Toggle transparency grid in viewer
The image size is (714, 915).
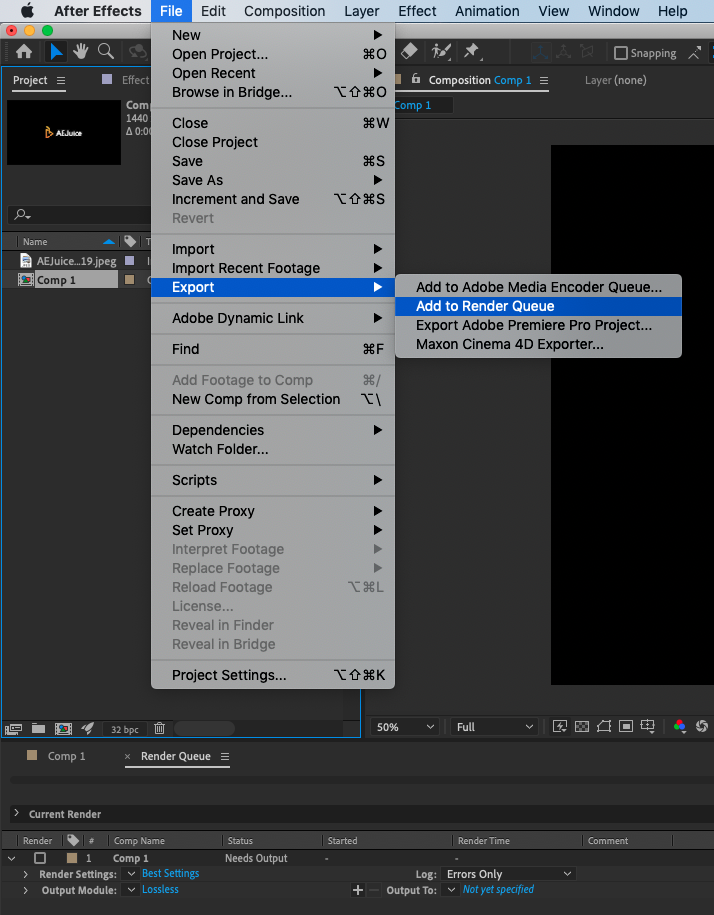tap(582, 727)
